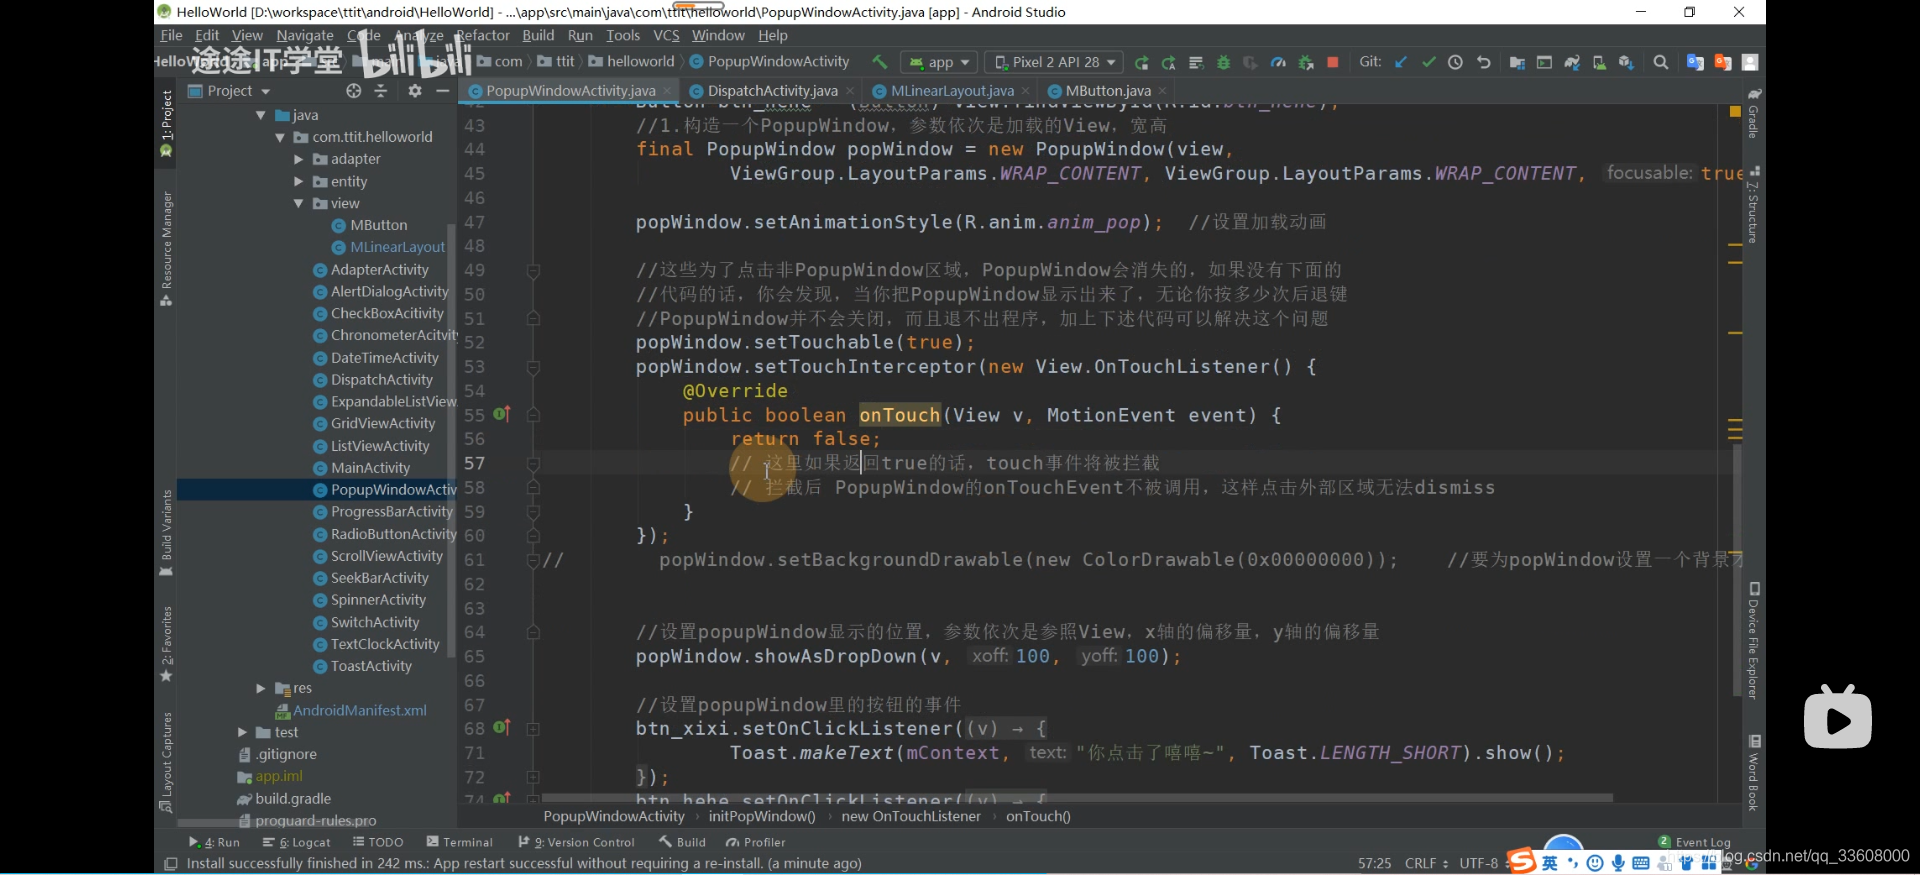
Task: Open Project Structure icon in toolbar
Action: pyautogui.click(x=1517, y=62)
